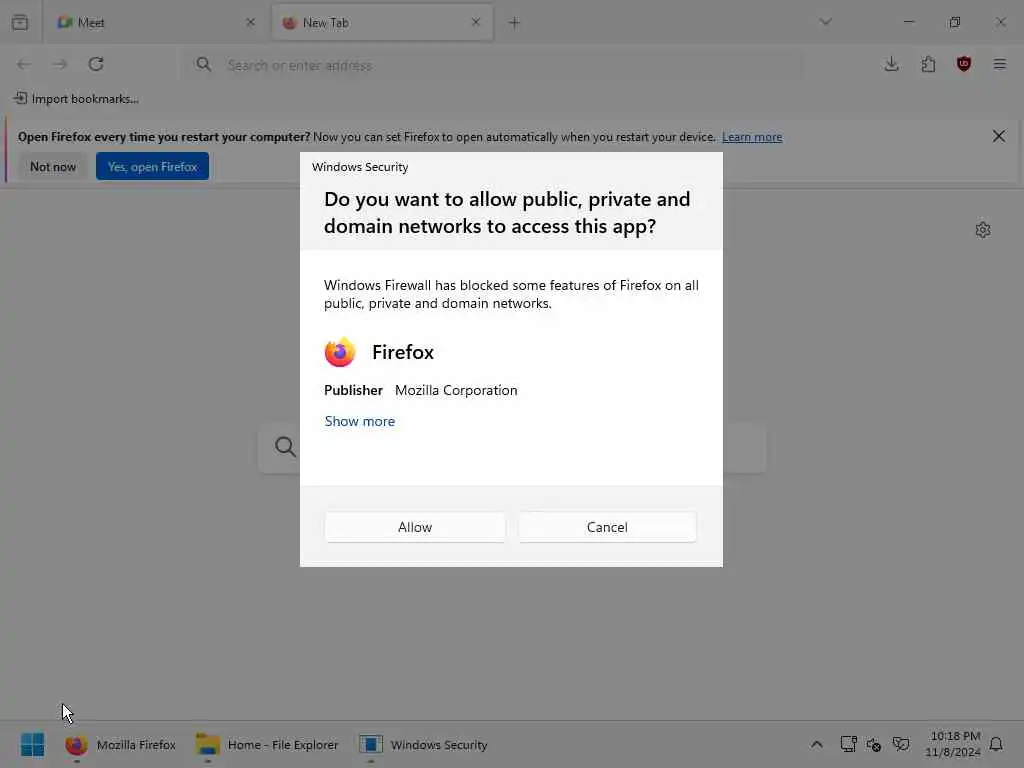Select the New Tab tab
Image resolution: width=1024 pixels, height=768 pixels.
(x=382, y=23)
